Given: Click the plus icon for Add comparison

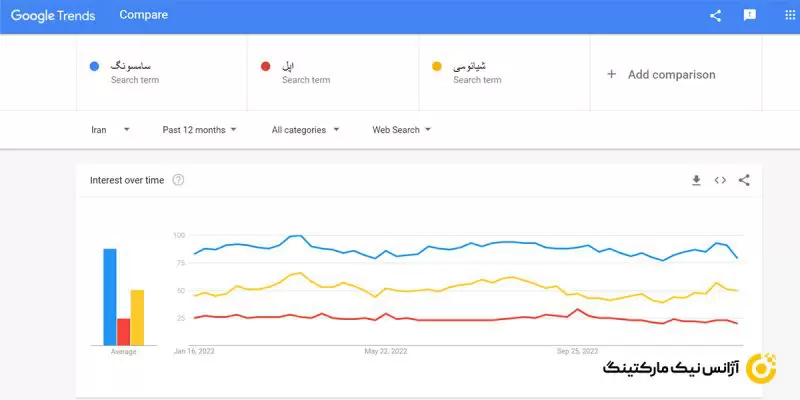Looking at the screenshot, I should click(611, 74).
